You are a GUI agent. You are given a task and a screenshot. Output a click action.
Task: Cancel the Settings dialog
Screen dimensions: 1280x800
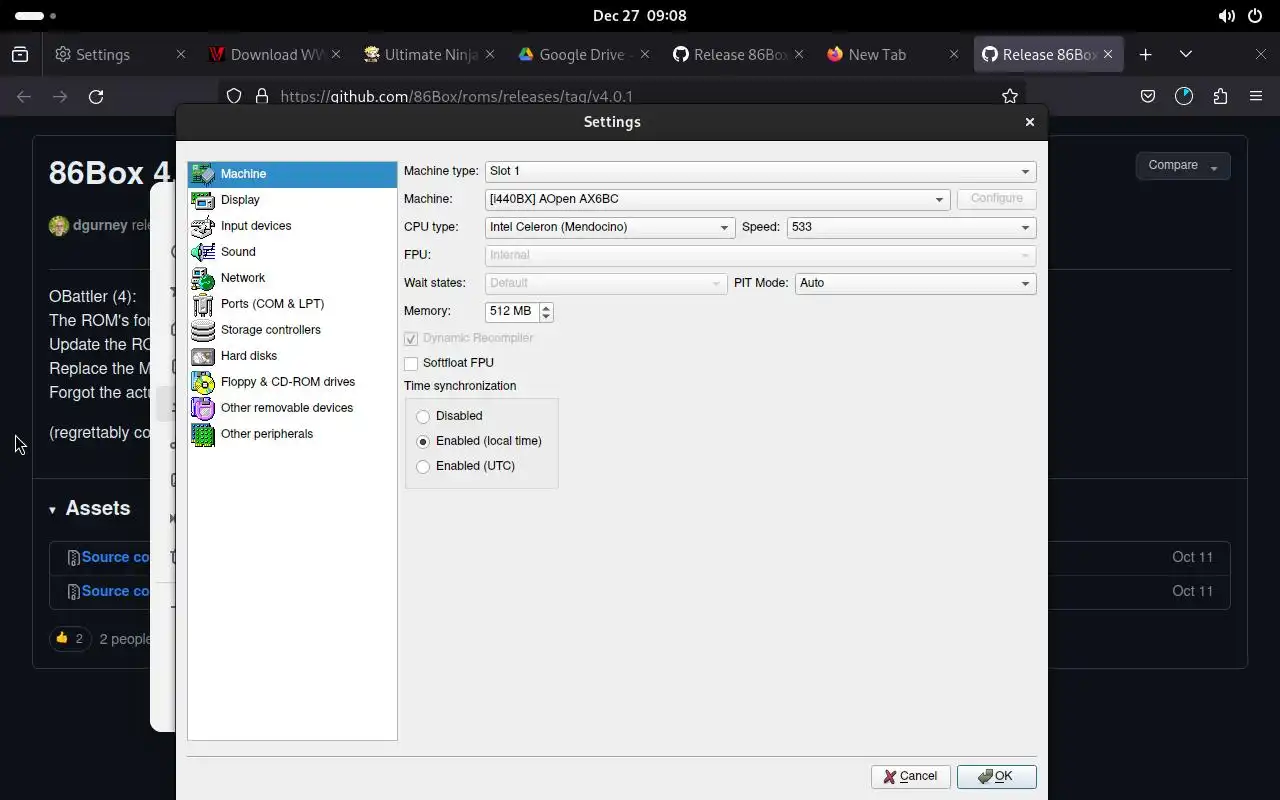[x=910, y=777]
